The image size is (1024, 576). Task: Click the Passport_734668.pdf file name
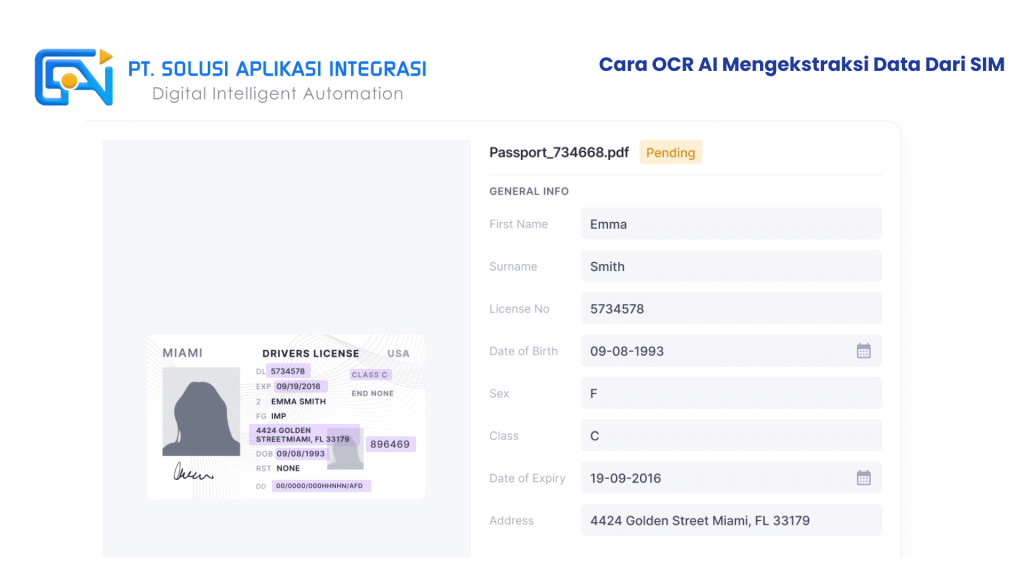click(559, 153)
